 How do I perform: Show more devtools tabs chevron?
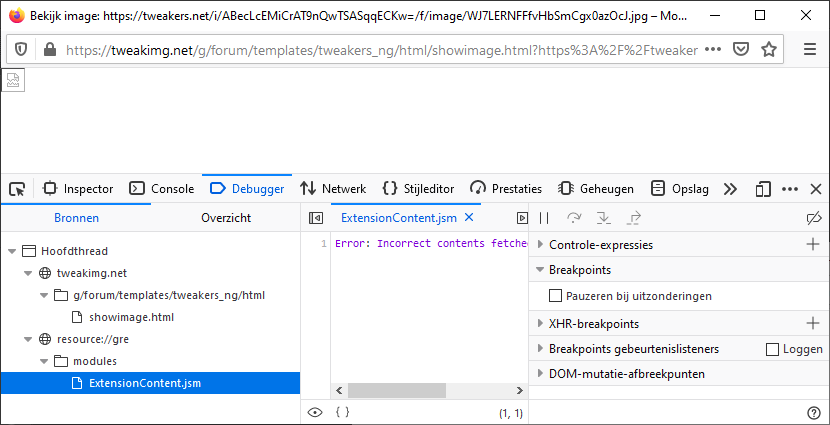pyautogui.click(x=730, y=189)
